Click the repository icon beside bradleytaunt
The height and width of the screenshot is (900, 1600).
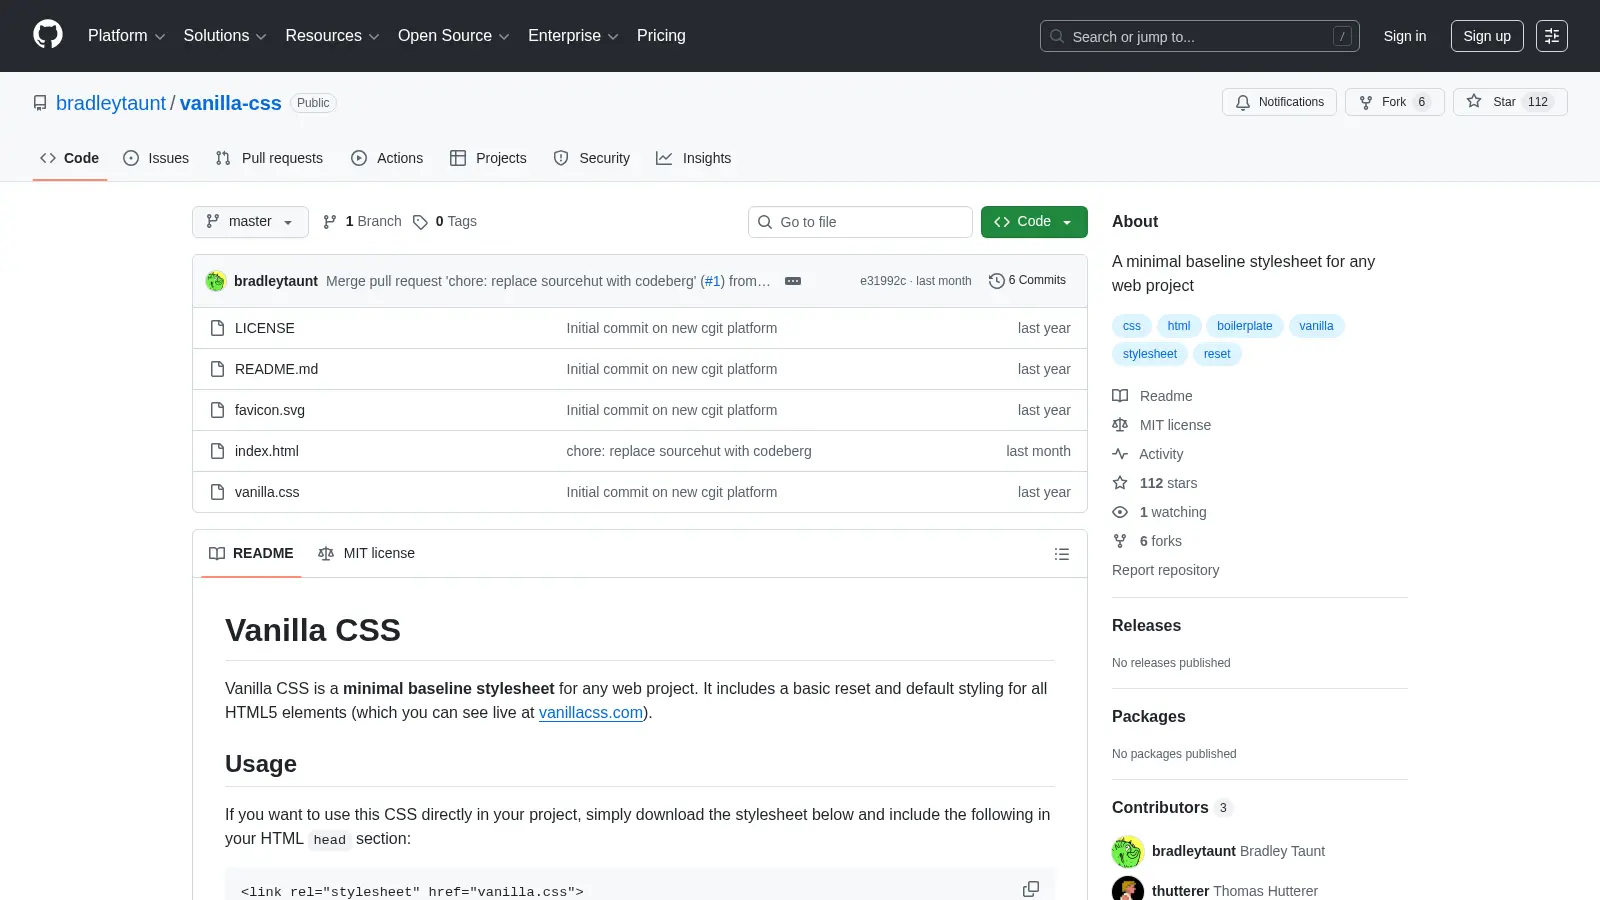click(40, 103)
